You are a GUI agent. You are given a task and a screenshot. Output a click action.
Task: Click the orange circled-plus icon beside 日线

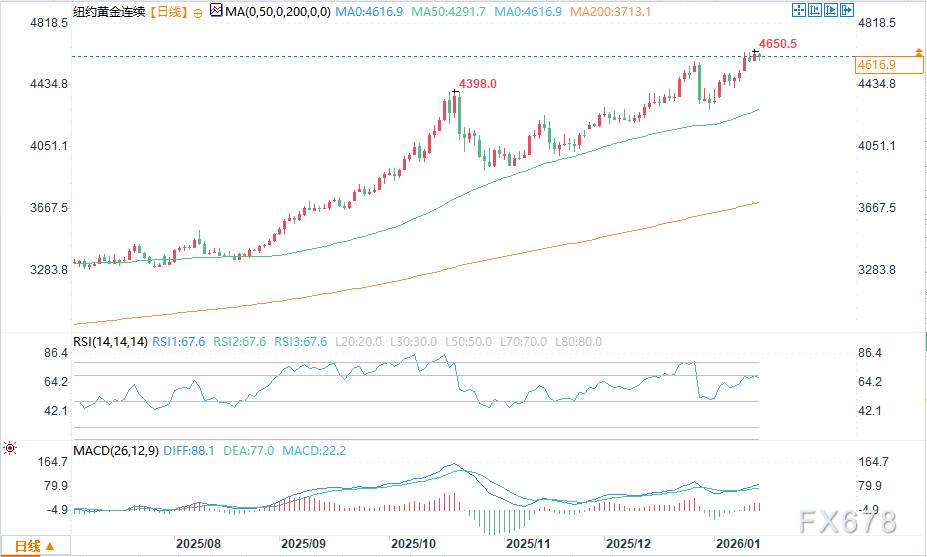click(x=196, y=12)
